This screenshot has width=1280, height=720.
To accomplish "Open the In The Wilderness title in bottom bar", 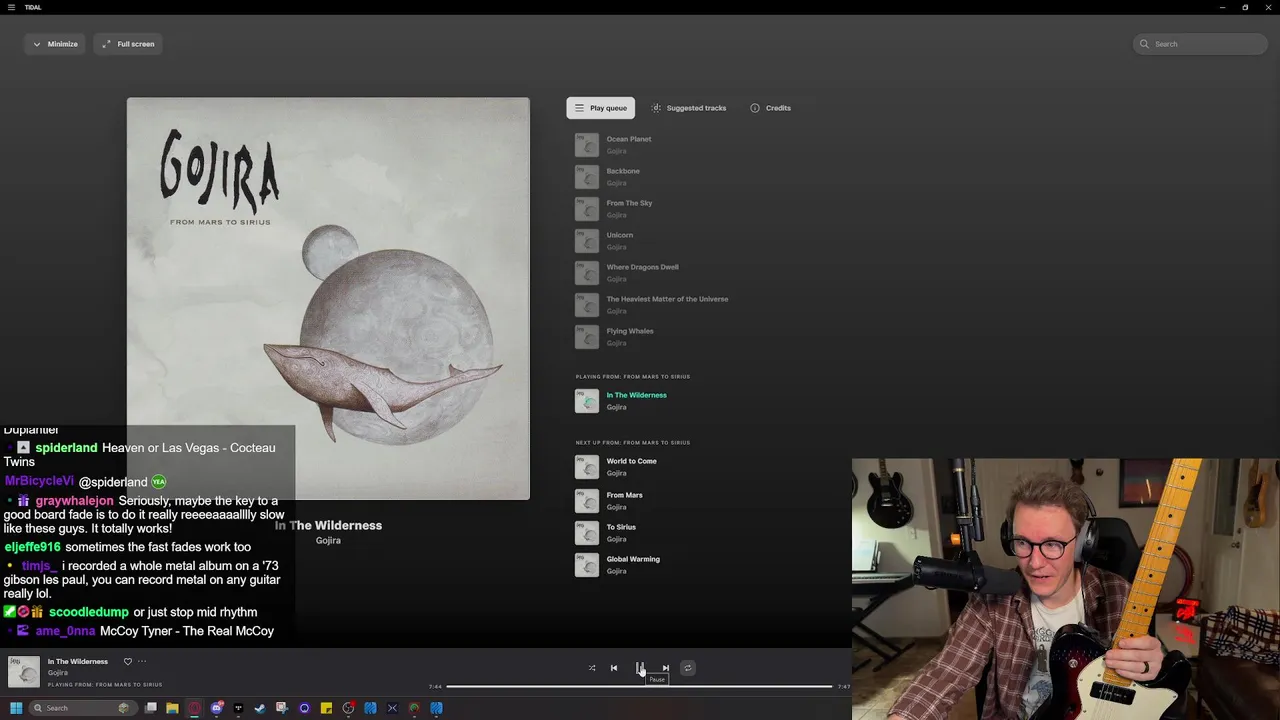I will 78,662.
